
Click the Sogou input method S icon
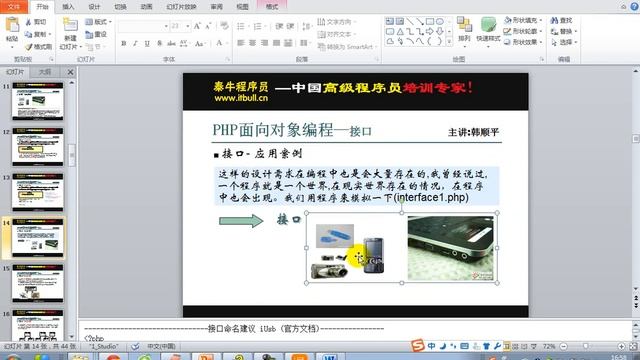(418, 346)
